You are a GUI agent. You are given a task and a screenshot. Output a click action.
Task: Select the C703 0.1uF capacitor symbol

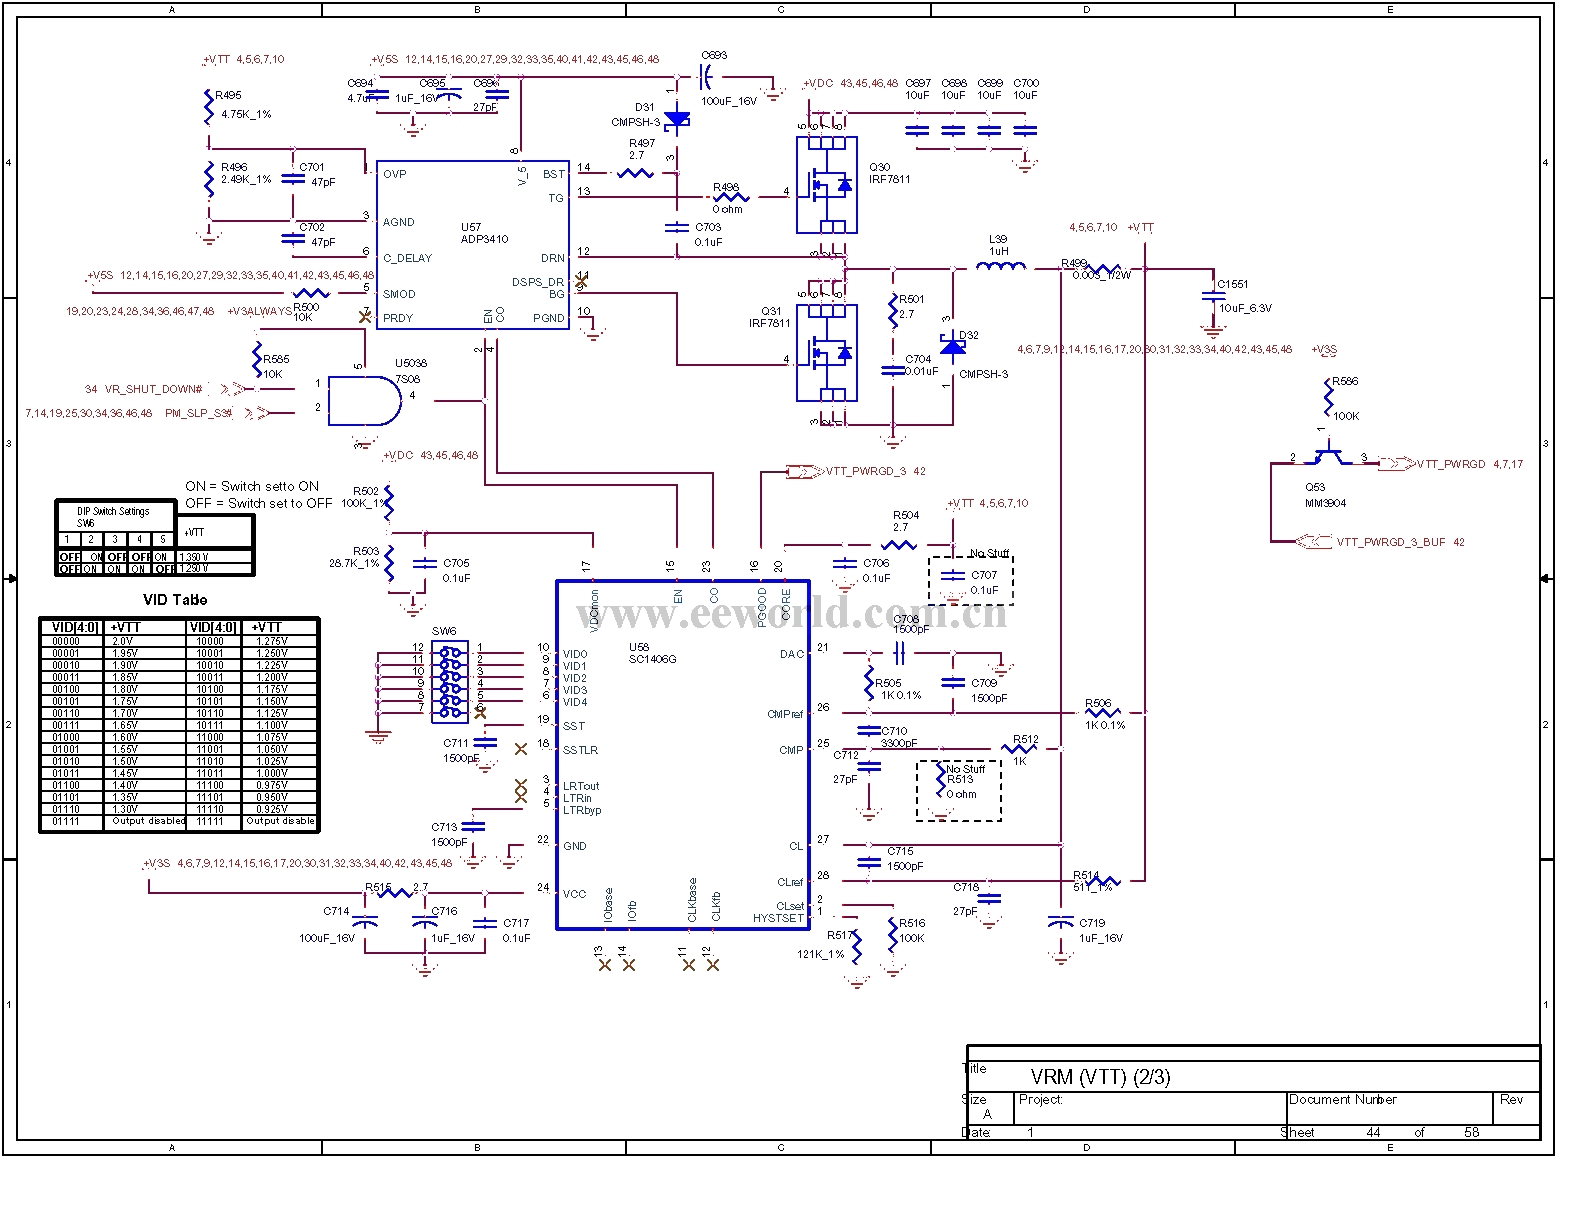click(x=677, y=229)
